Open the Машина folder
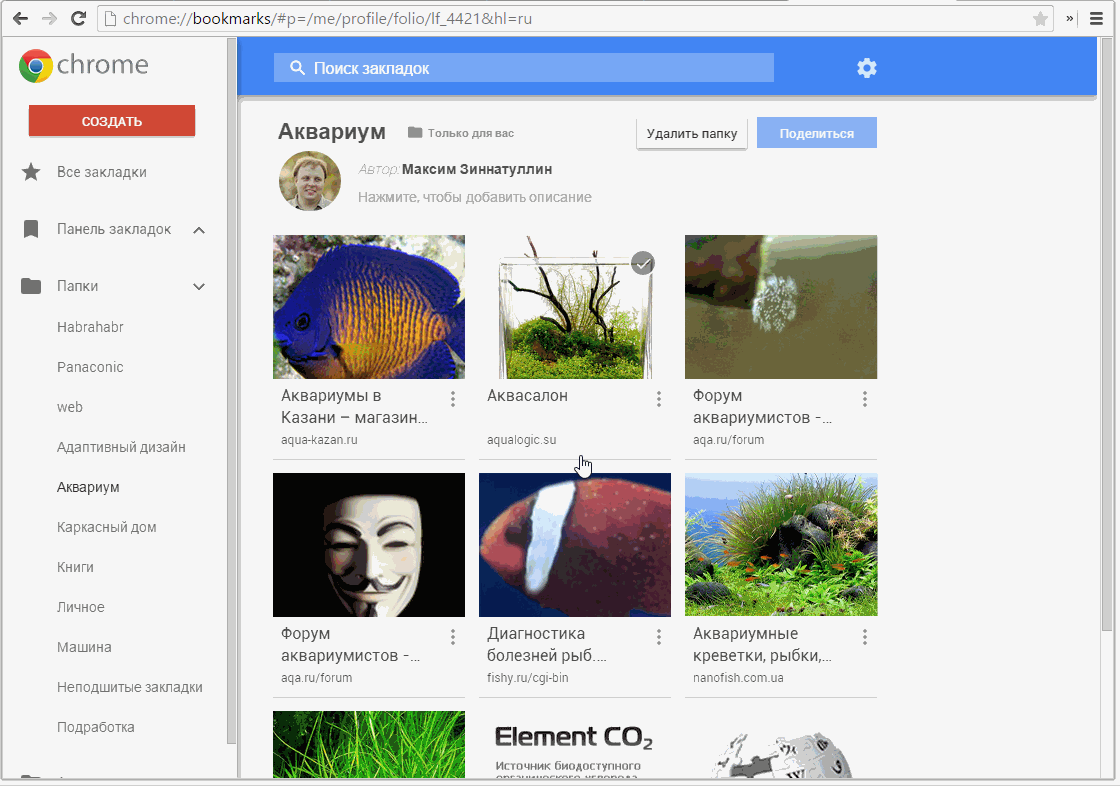 tap(84, 647)
